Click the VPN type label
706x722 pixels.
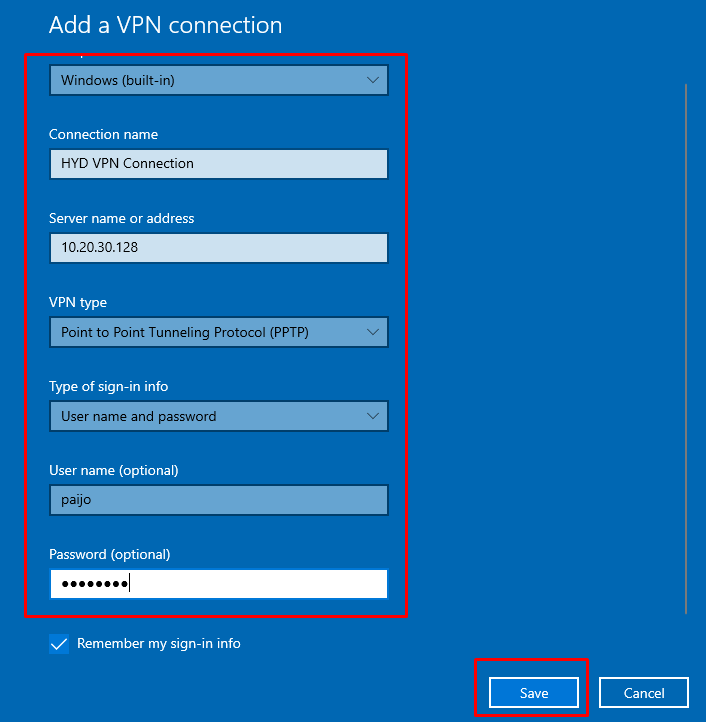(78, 302)
